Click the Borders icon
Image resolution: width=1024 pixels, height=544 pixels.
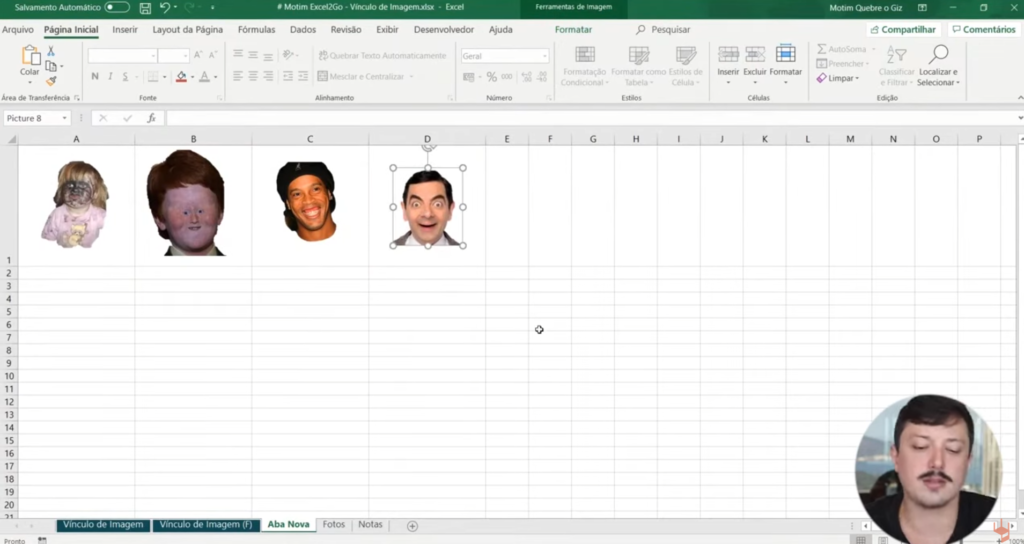[152, 76]
